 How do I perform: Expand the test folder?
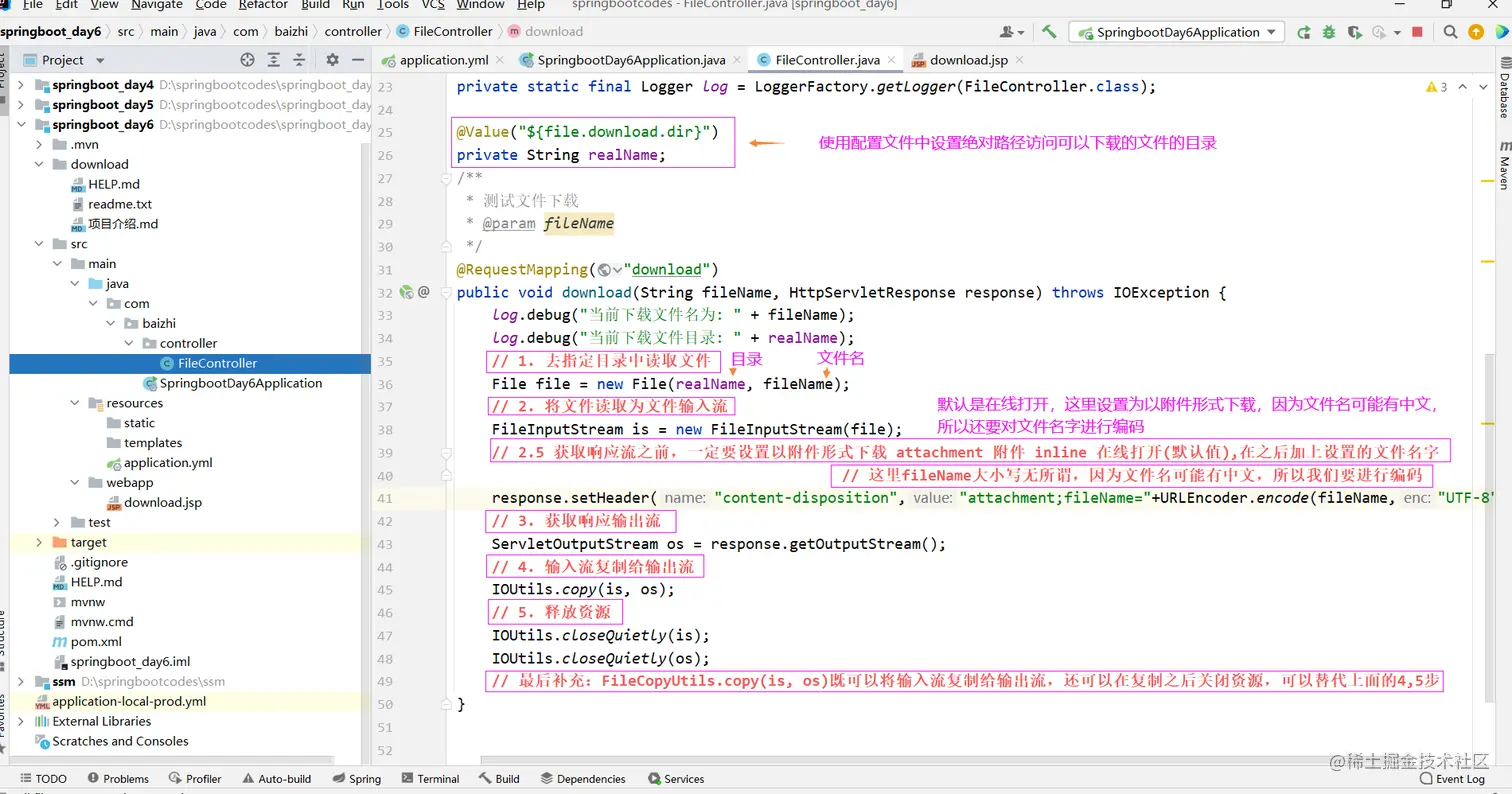point(57,522)
